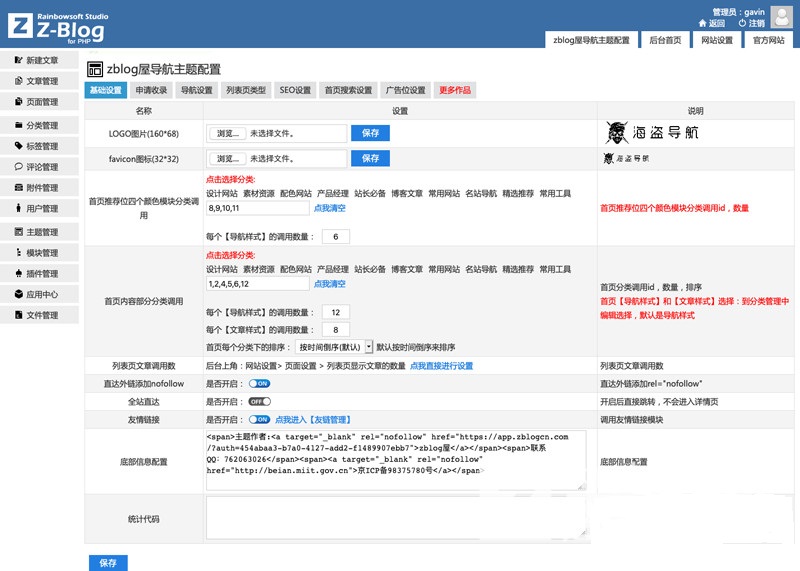Open the 点我直接进行设置 link
This screenshot has width=800, height=571.
pos(441,366)
